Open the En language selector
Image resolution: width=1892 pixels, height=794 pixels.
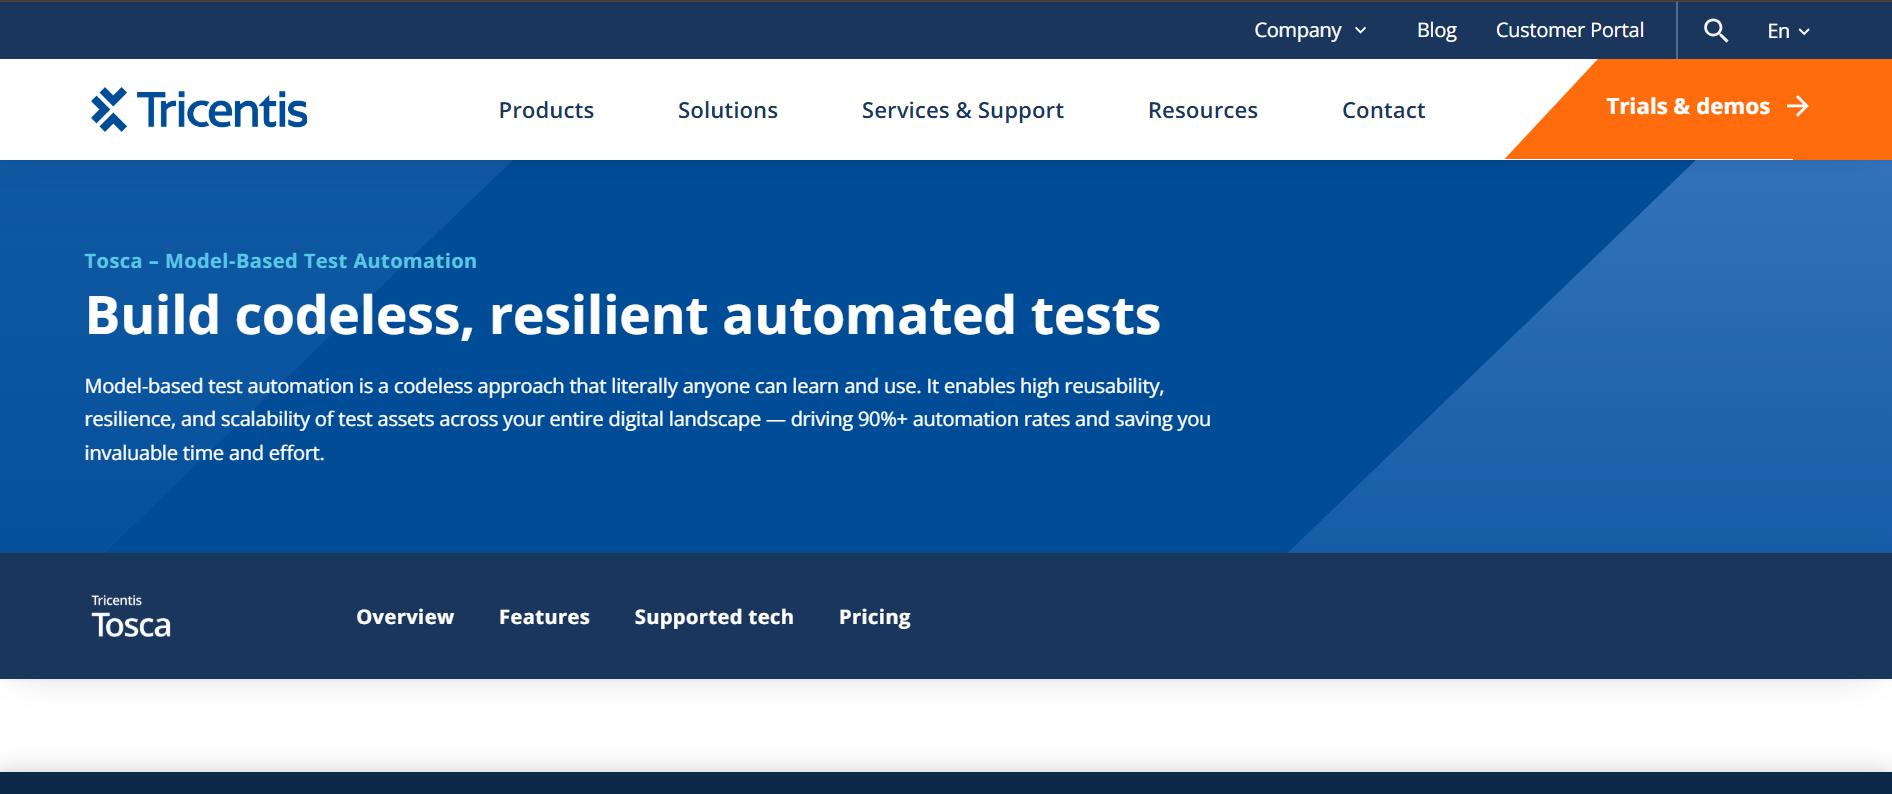pyautogui.click(x=1788, y=31)
